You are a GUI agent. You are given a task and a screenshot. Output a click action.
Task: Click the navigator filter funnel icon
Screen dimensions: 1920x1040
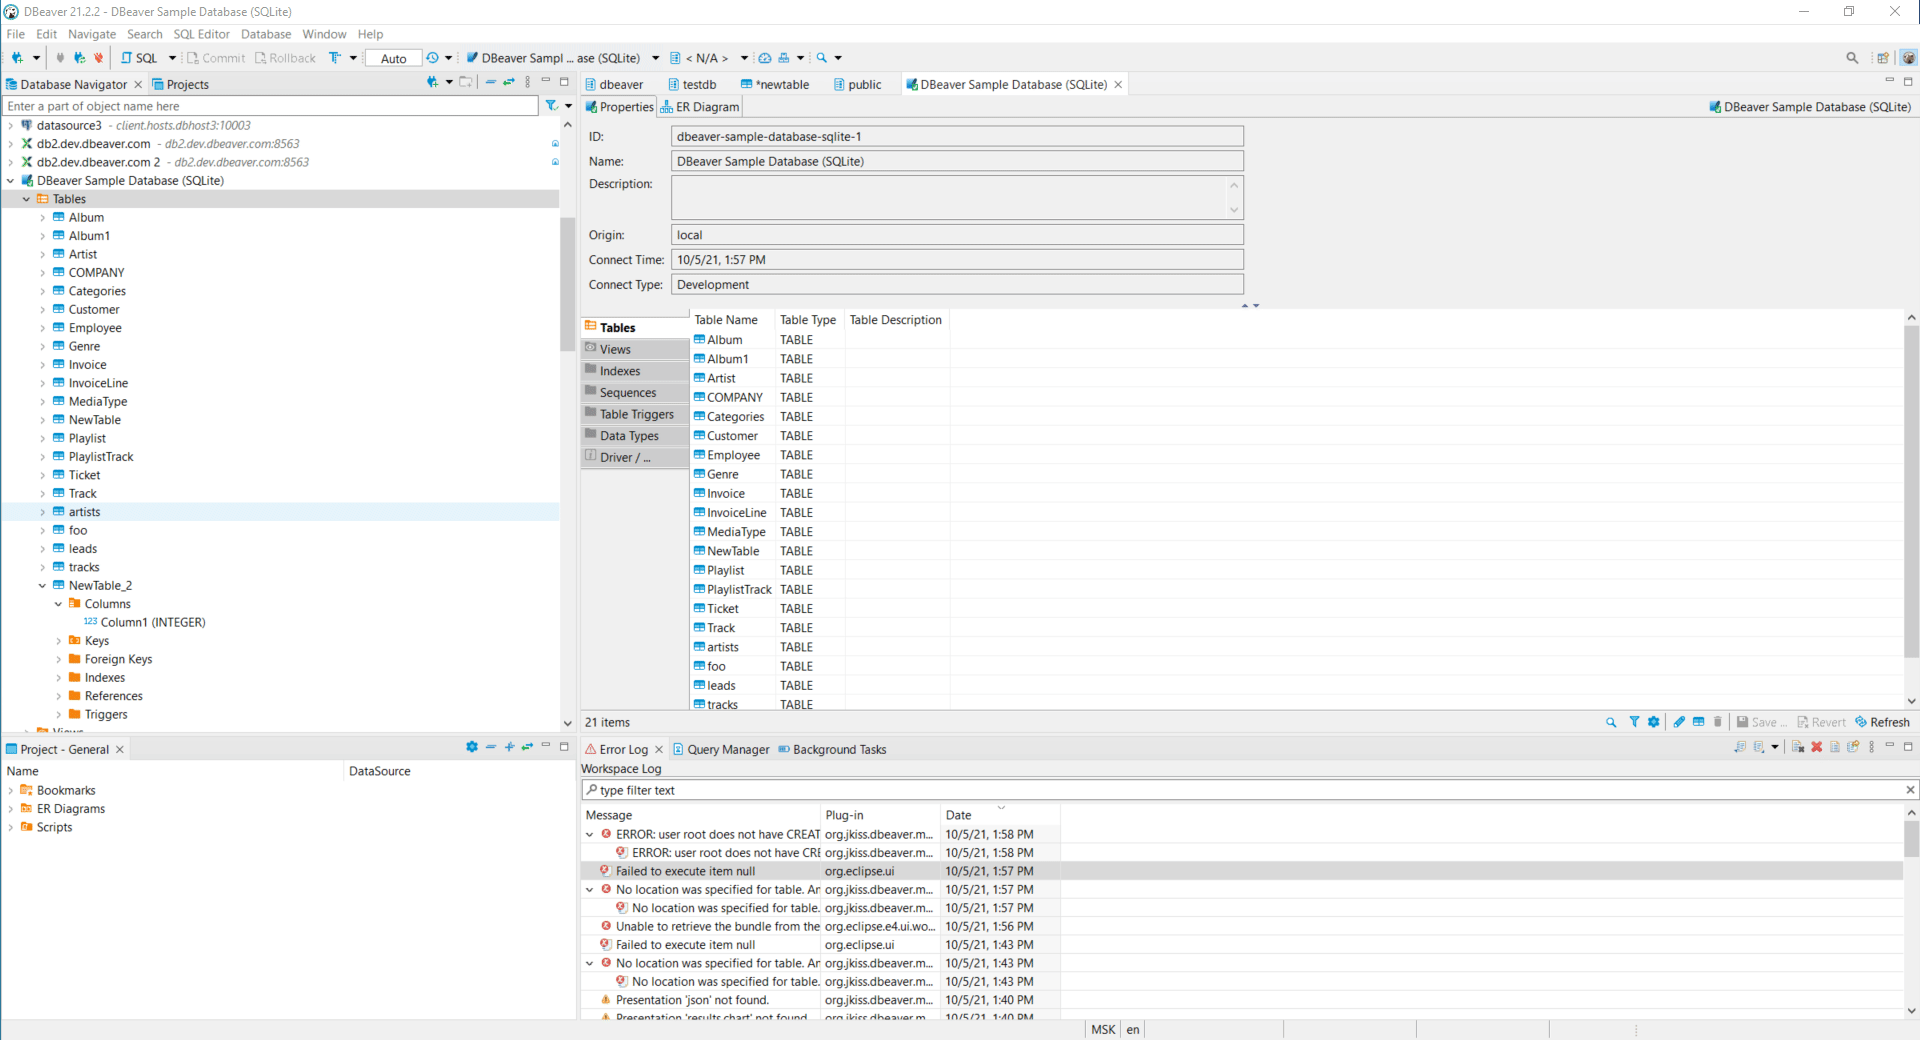(551, 105)
